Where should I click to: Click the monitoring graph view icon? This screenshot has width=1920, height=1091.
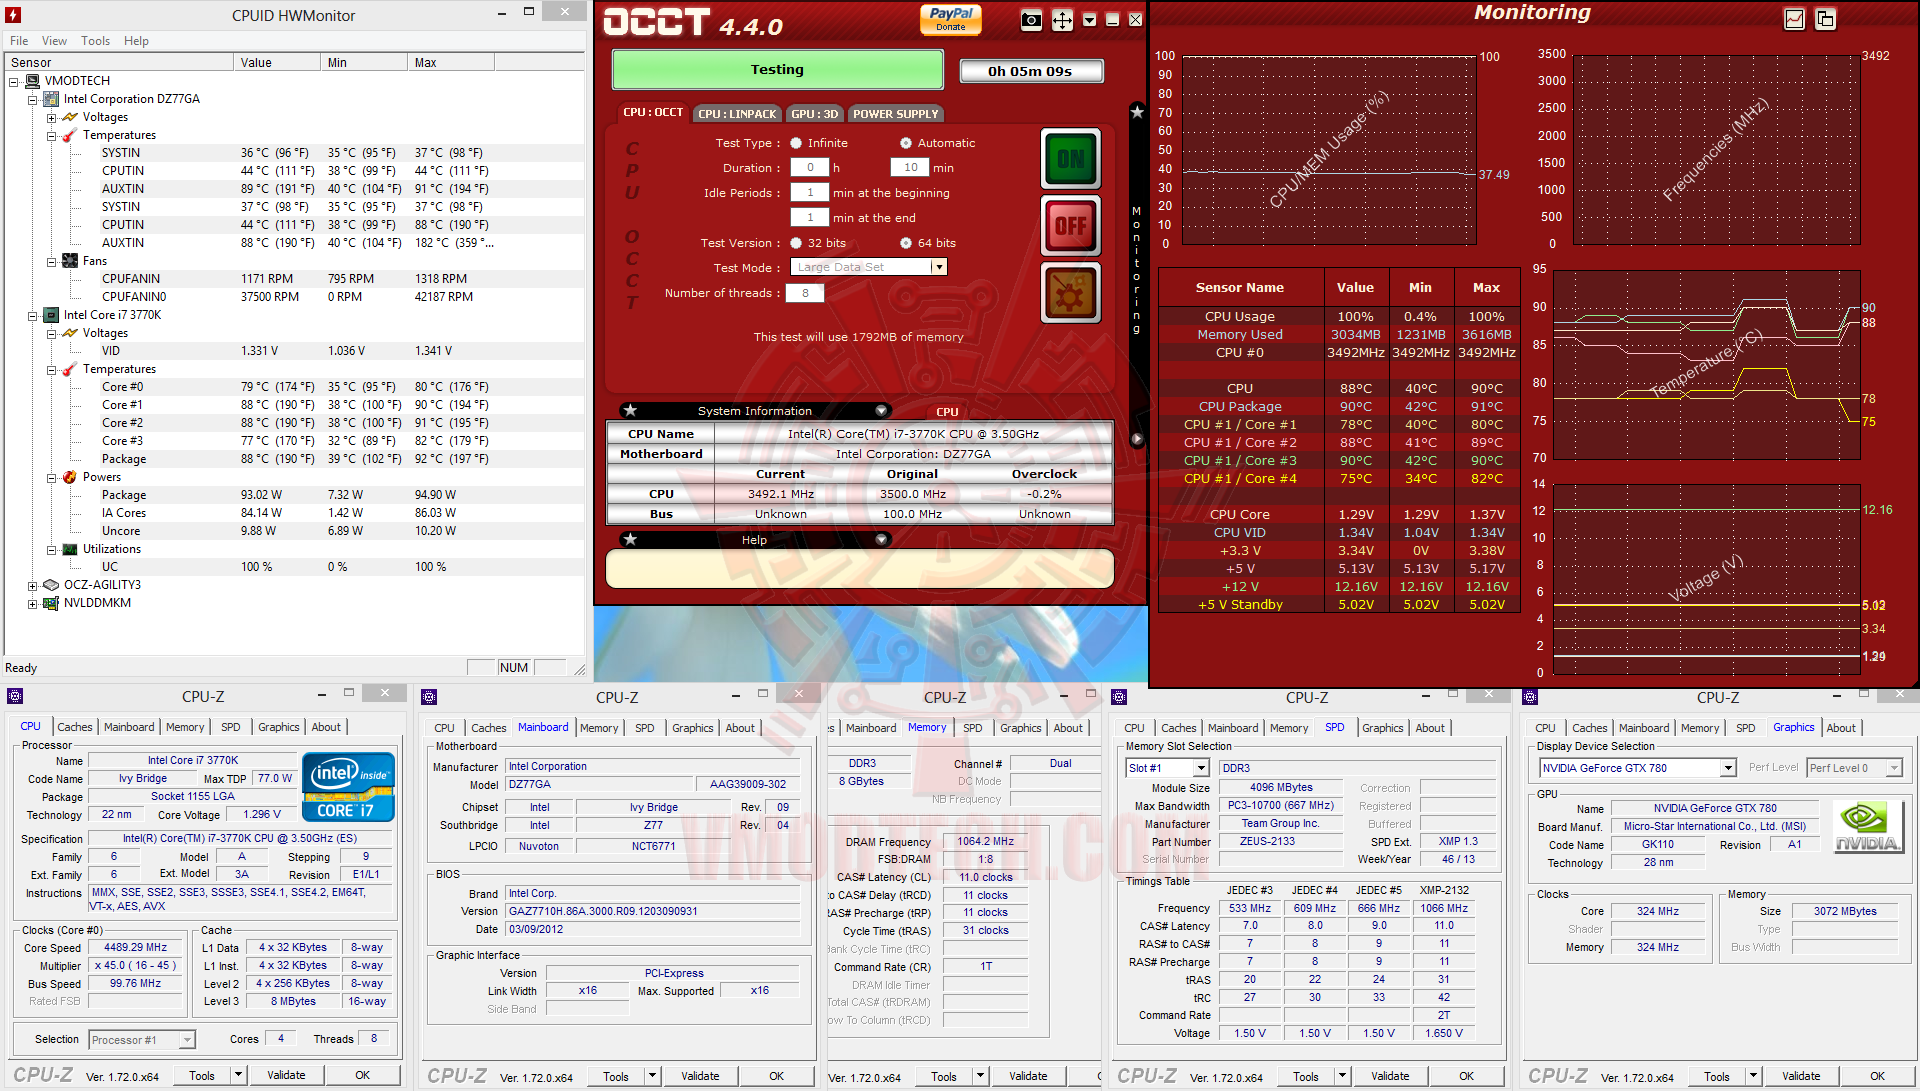[1794, 19]
